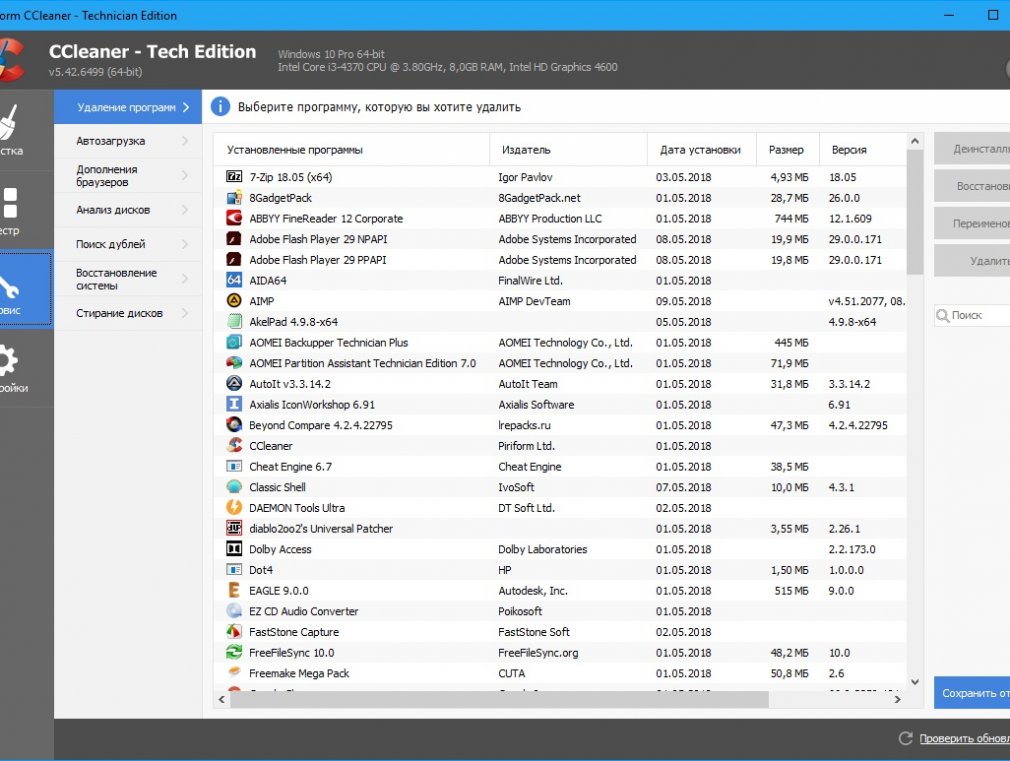The width and height of the screenshot is (1010, 761).
Task: Click the DAEMON Tools Ultra icon
Action: pos(234,507)
